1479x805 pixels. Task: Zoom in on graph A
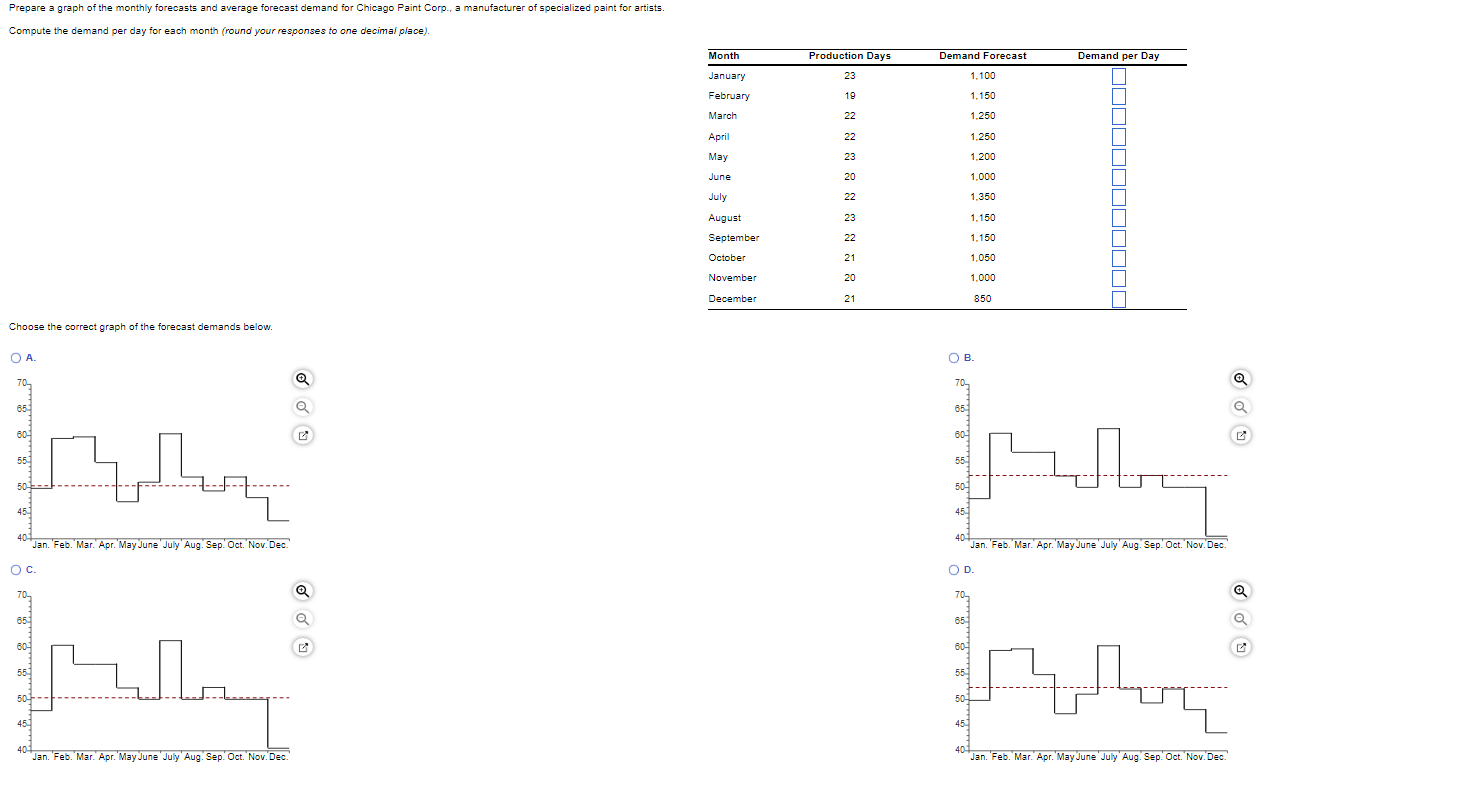point(301,379)
